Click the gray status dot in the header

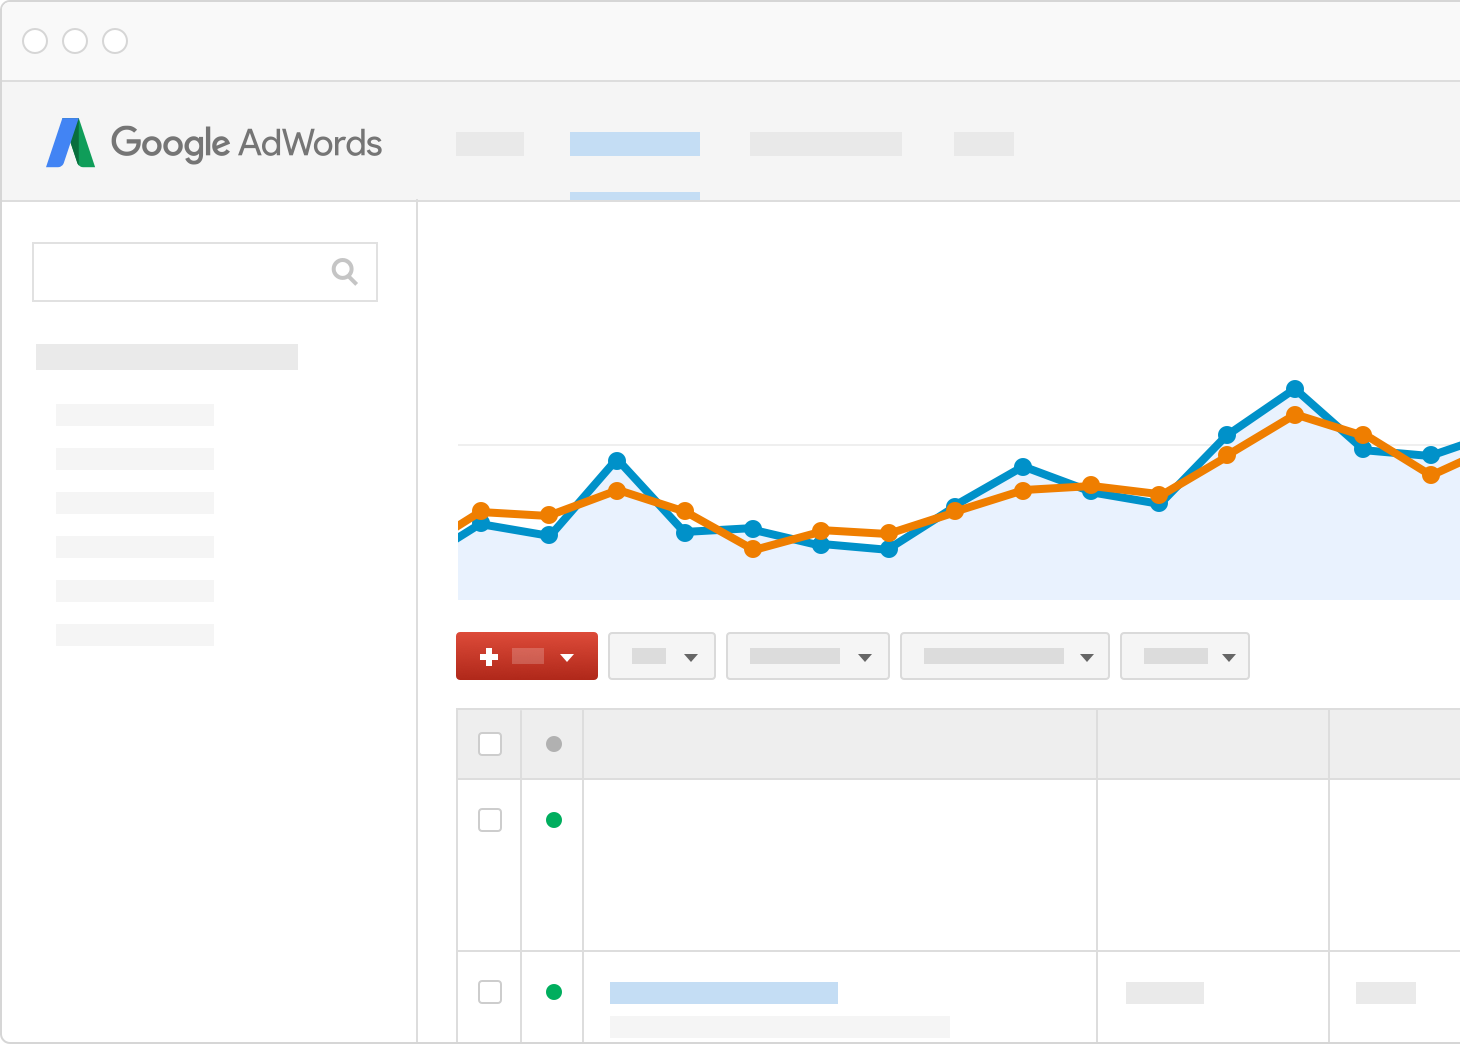coord(554,744)
